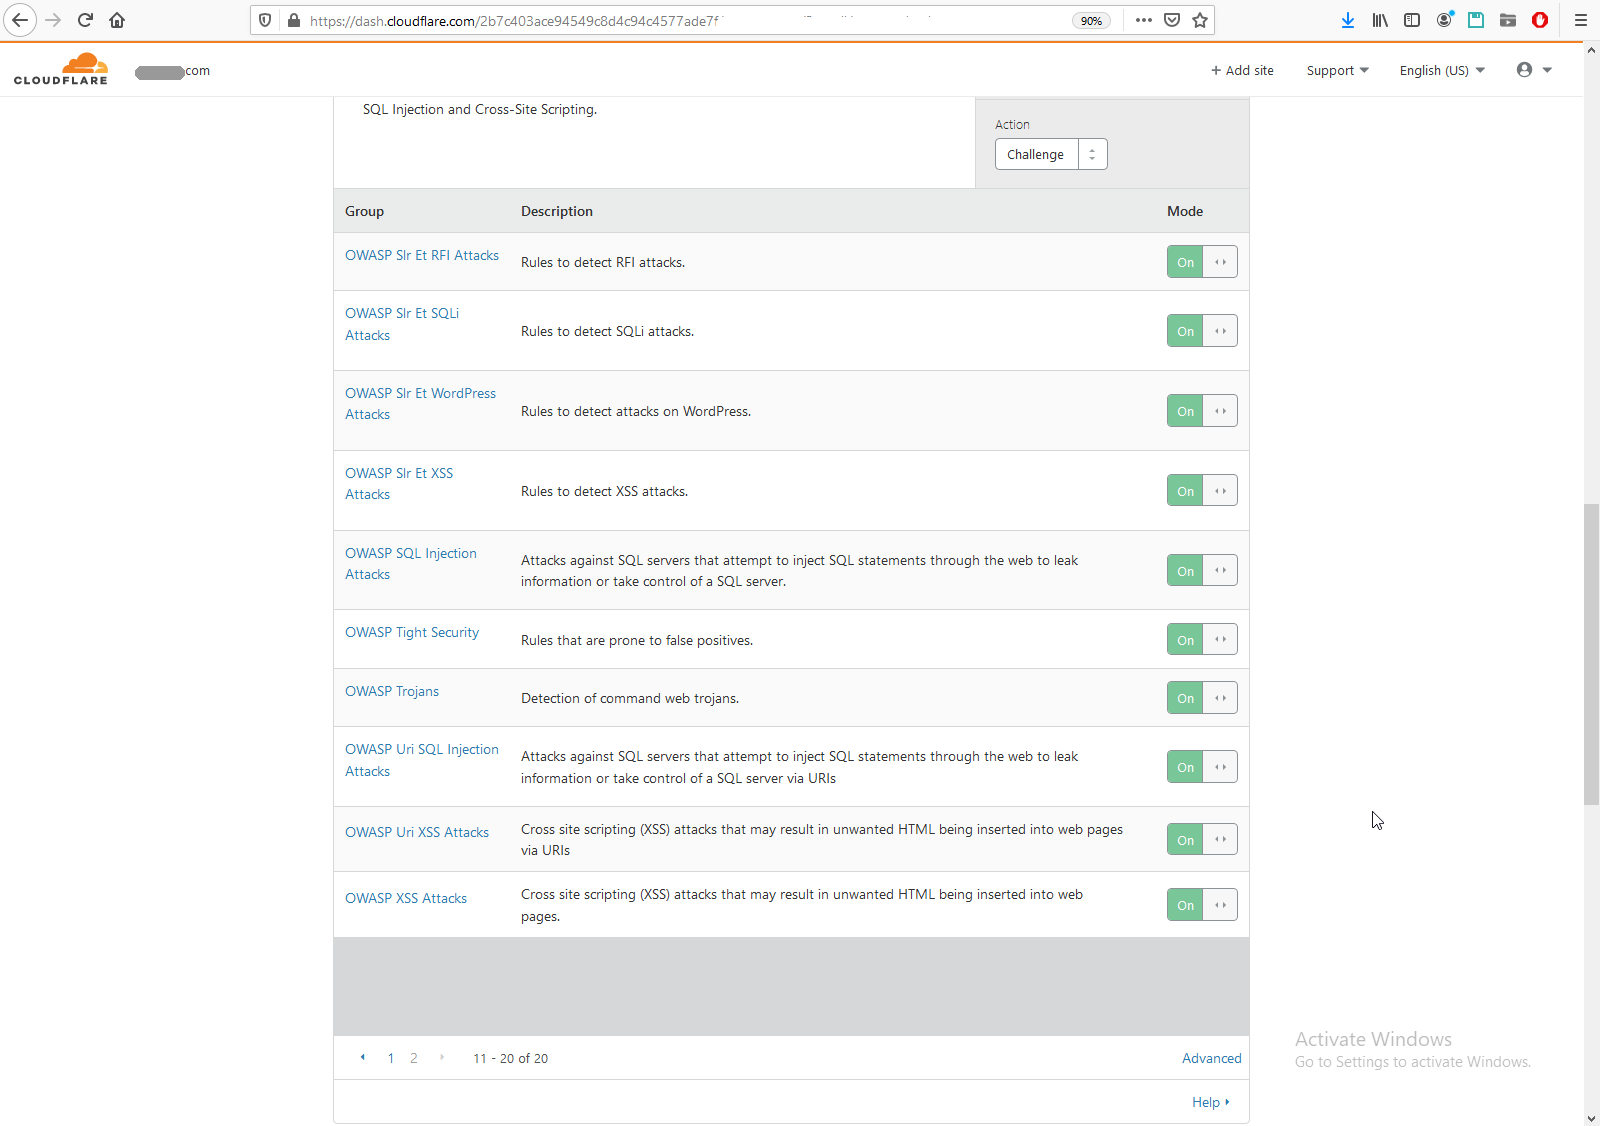Save page to Pocket

(x=1172, y=20)
